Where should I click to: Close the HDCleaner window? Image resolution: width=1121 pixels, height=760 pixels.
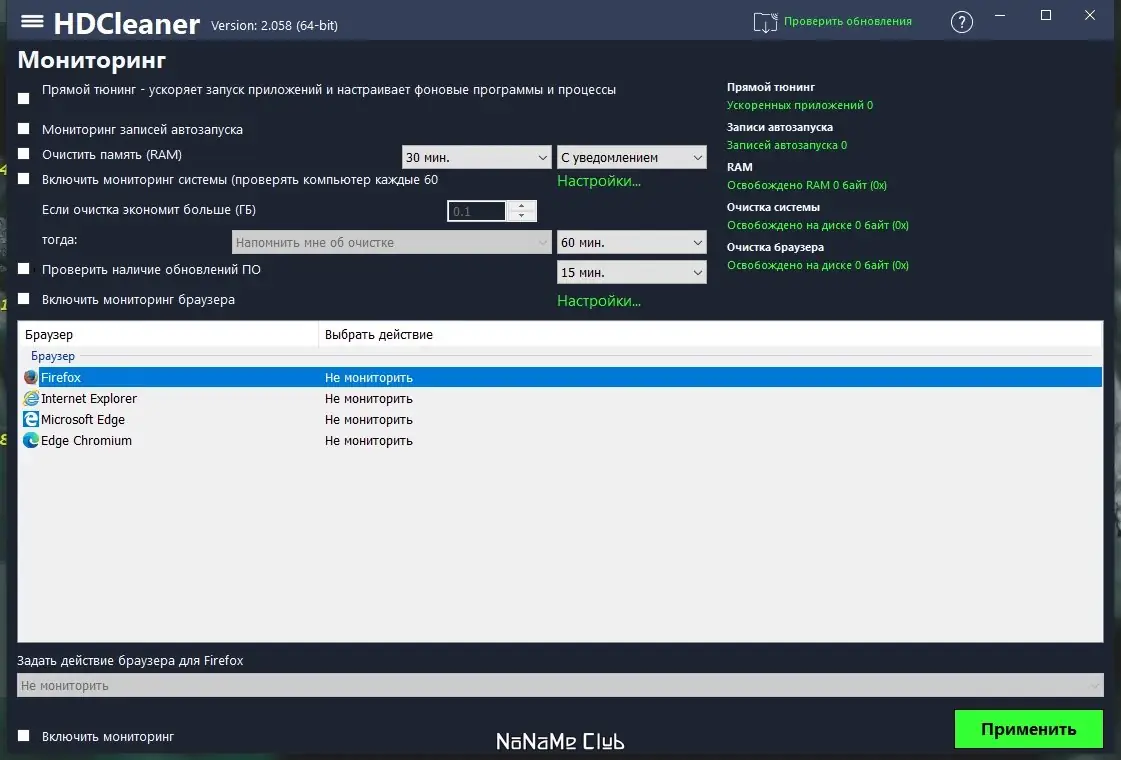pyautogui.click(x=1090, y=16)
